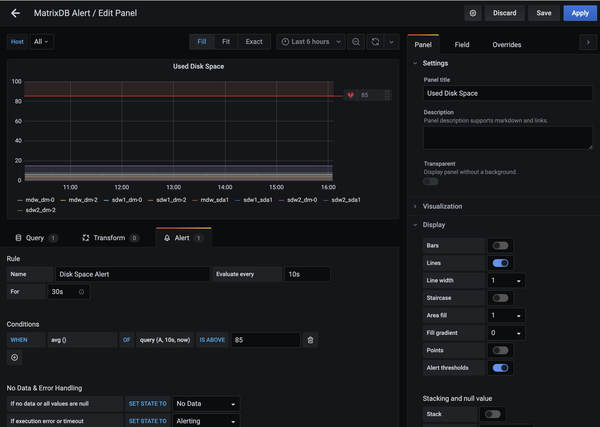Add new condition plus icon
This screenshot has height=427, width=600.
[x=15, y=357]
